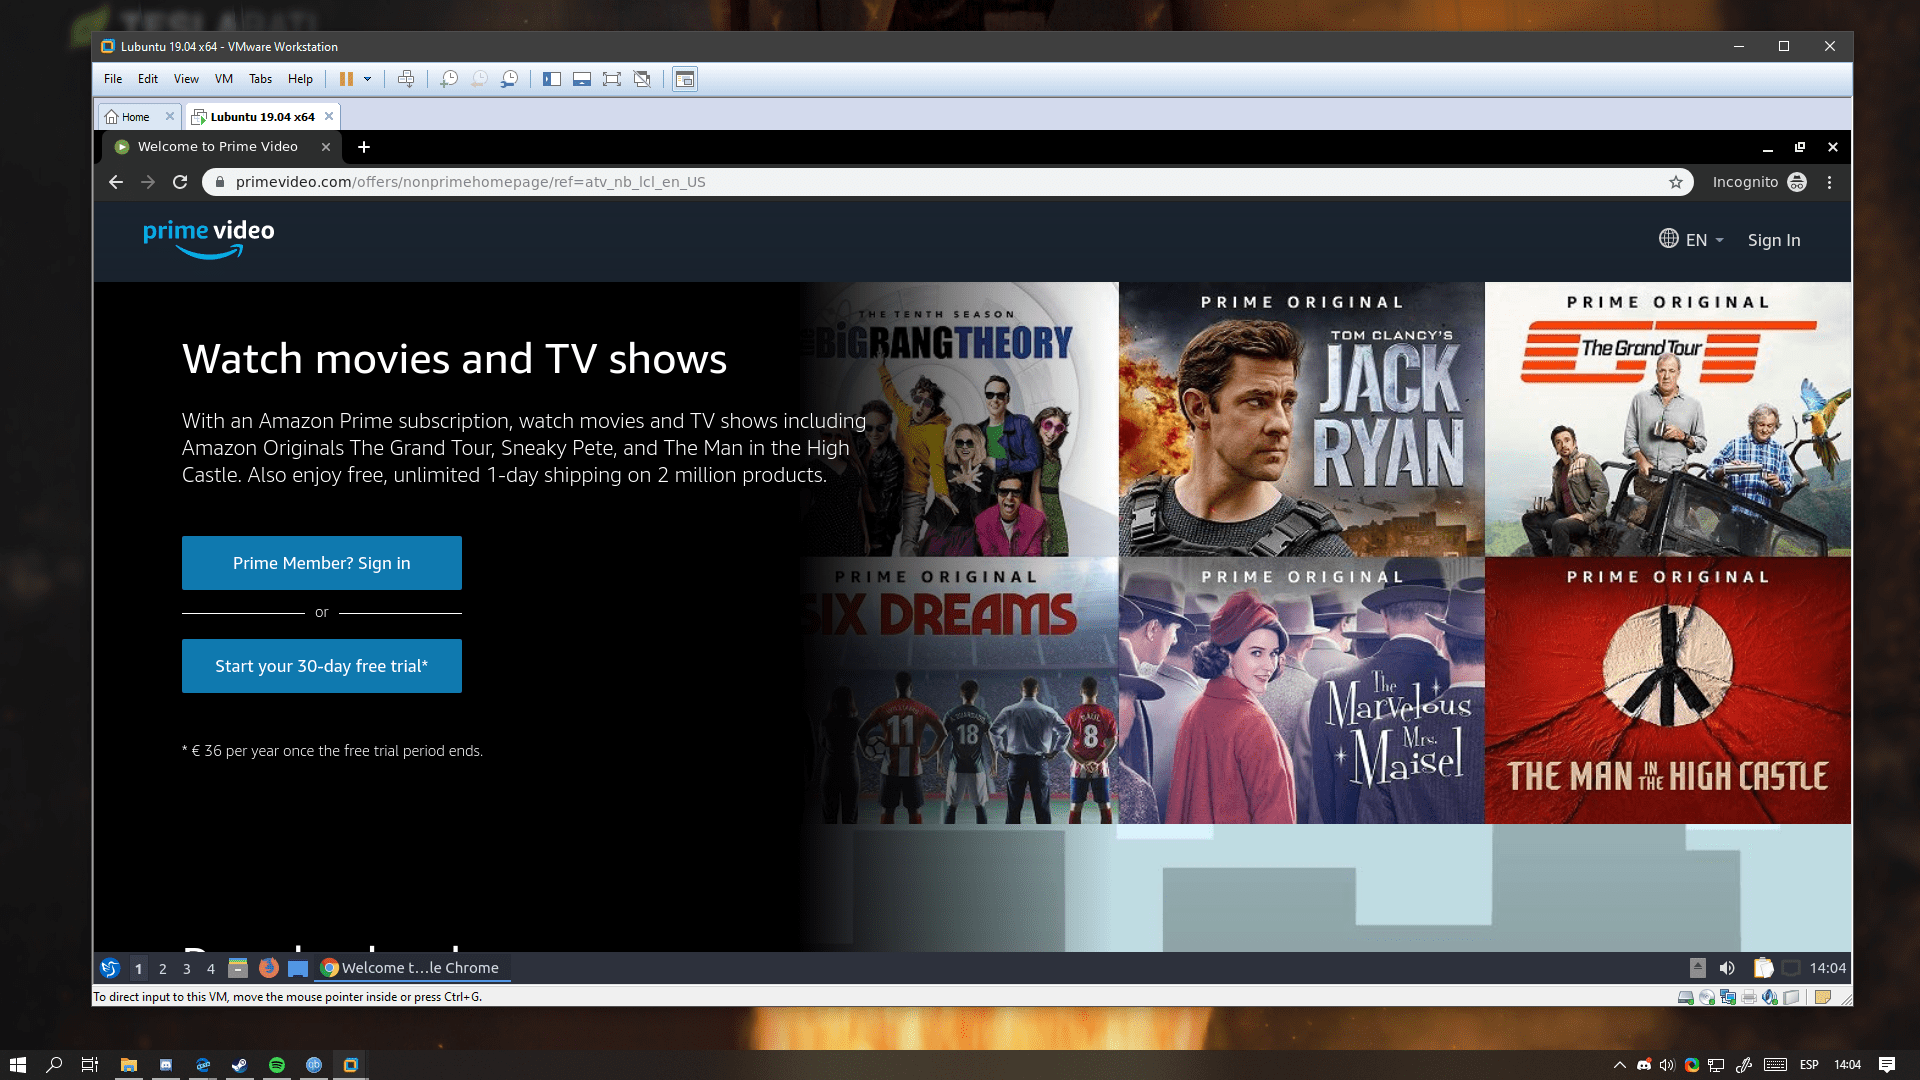1920x1080 pixels.
Task: Reload the Prime Video page
Action: 180,182
